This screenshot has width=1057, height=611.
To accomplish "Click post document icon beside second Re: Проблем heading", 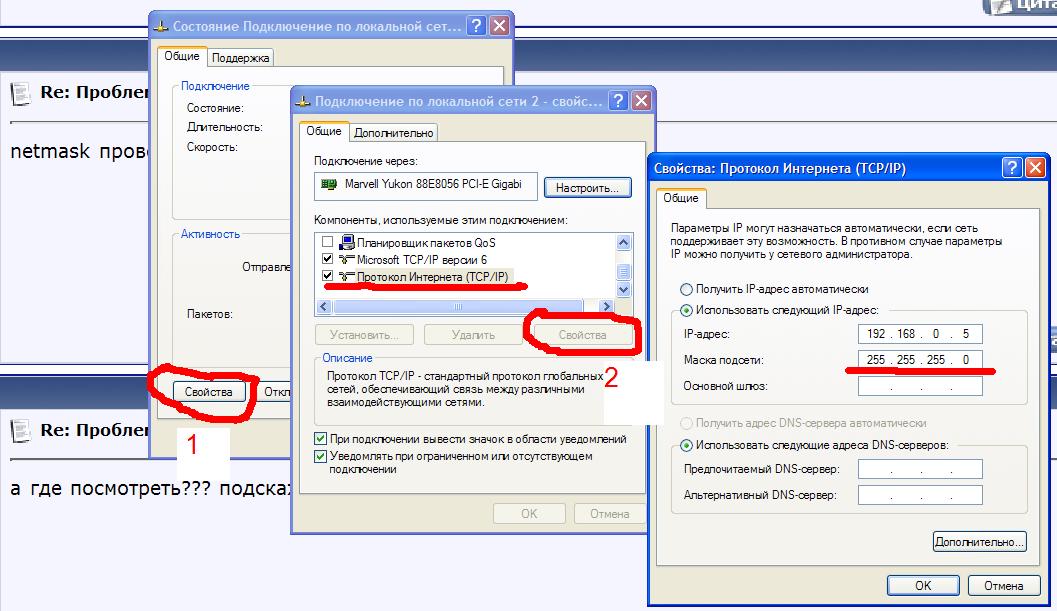I will tap(20, 431).
